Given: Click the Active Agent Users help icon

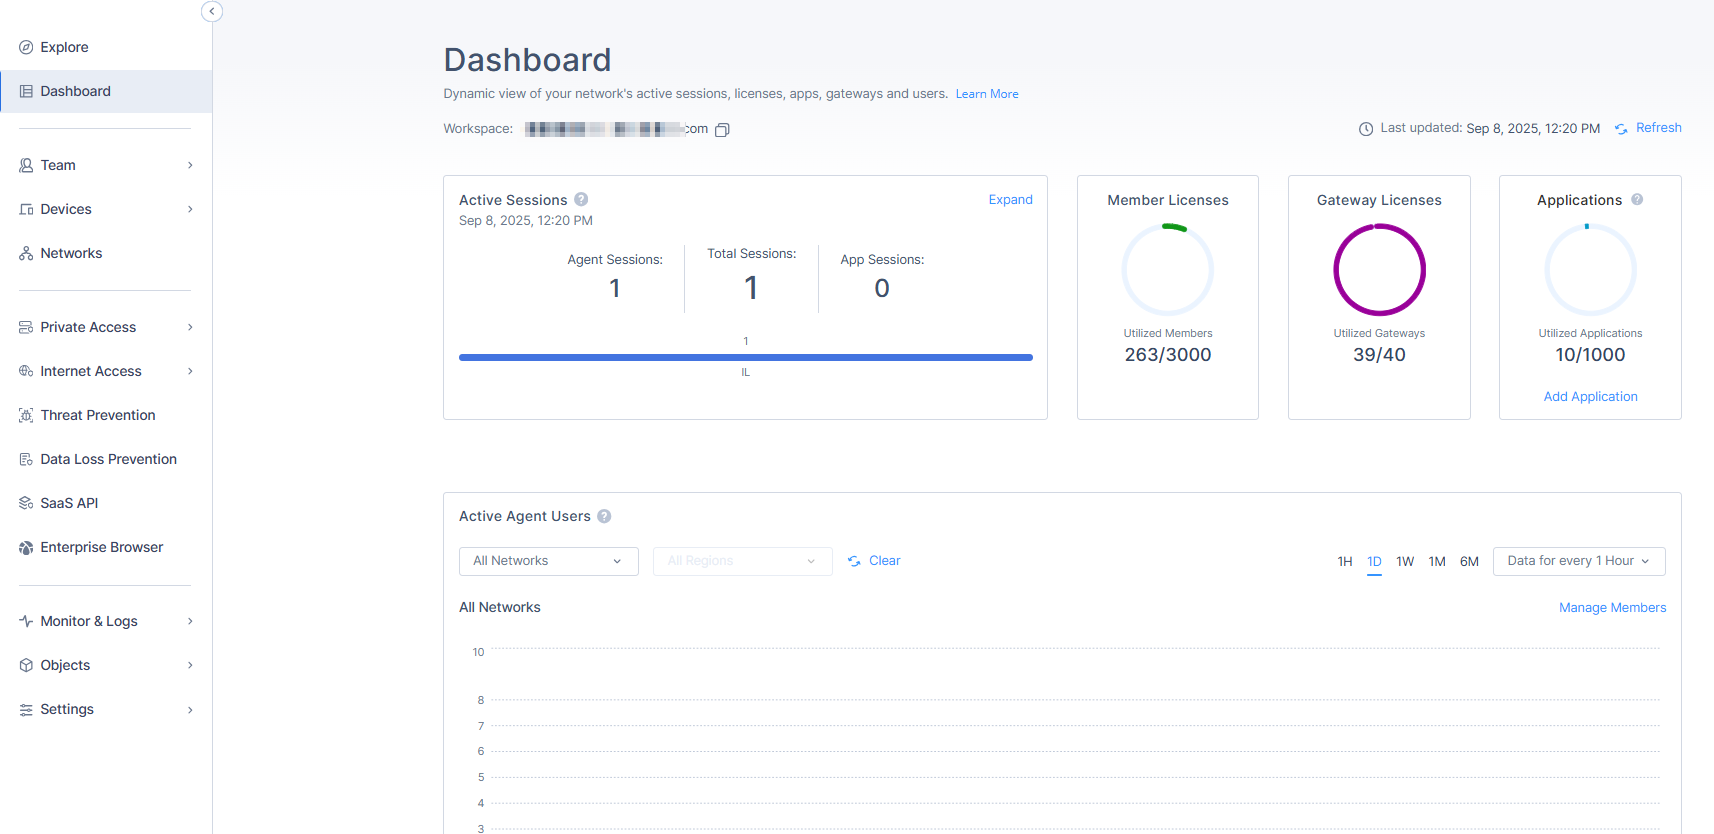Looking at the screenshot, I should click(604, 516).
